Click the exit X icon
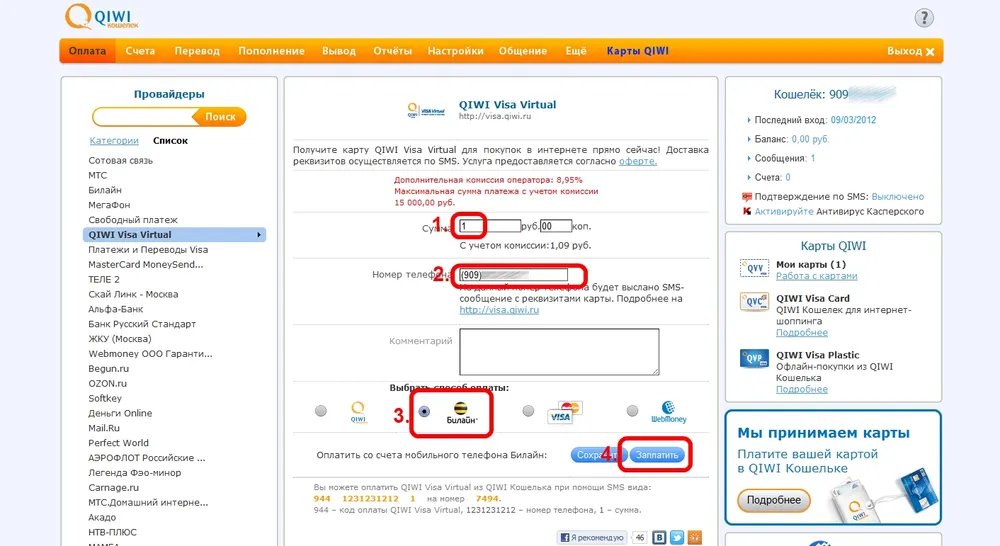The width and height of the screenshot is (1000, 546). (930, 52)
